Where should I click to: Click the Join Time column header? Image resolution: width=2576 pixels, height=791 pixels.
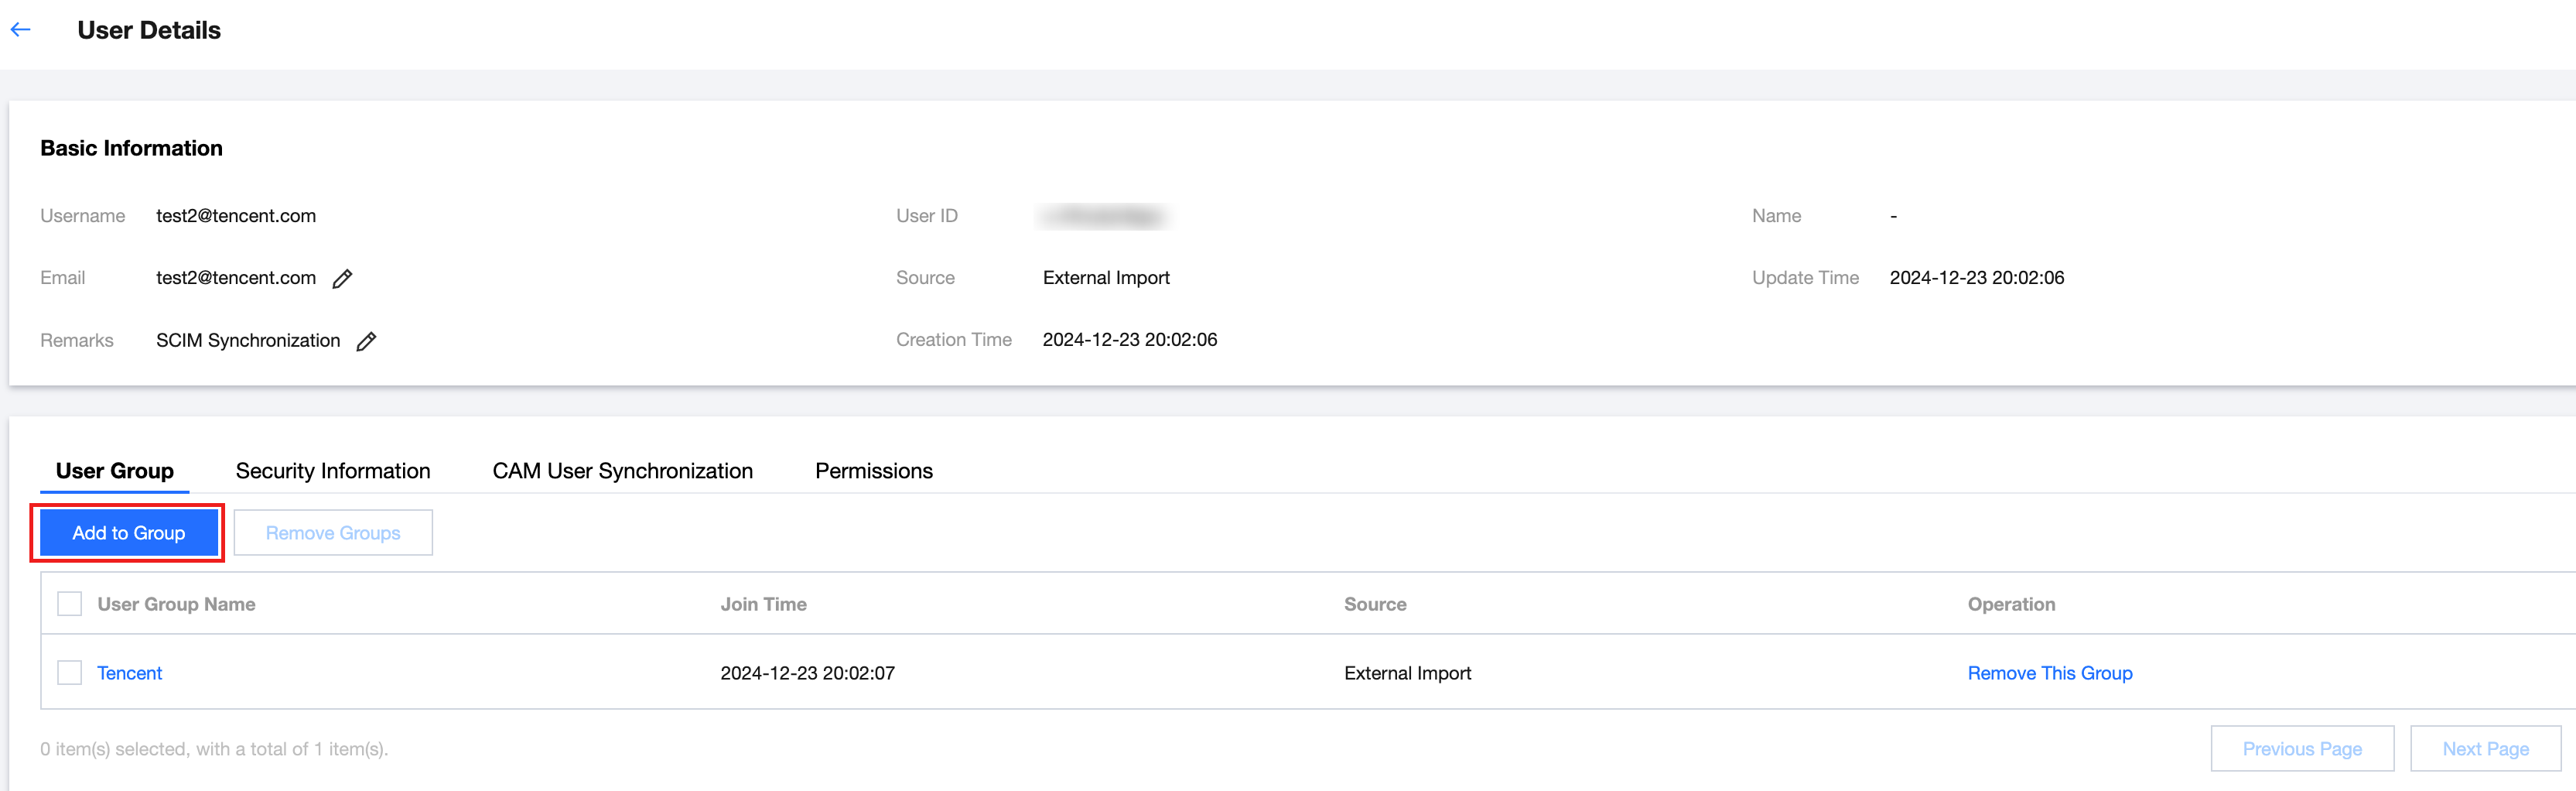point(763,604)
